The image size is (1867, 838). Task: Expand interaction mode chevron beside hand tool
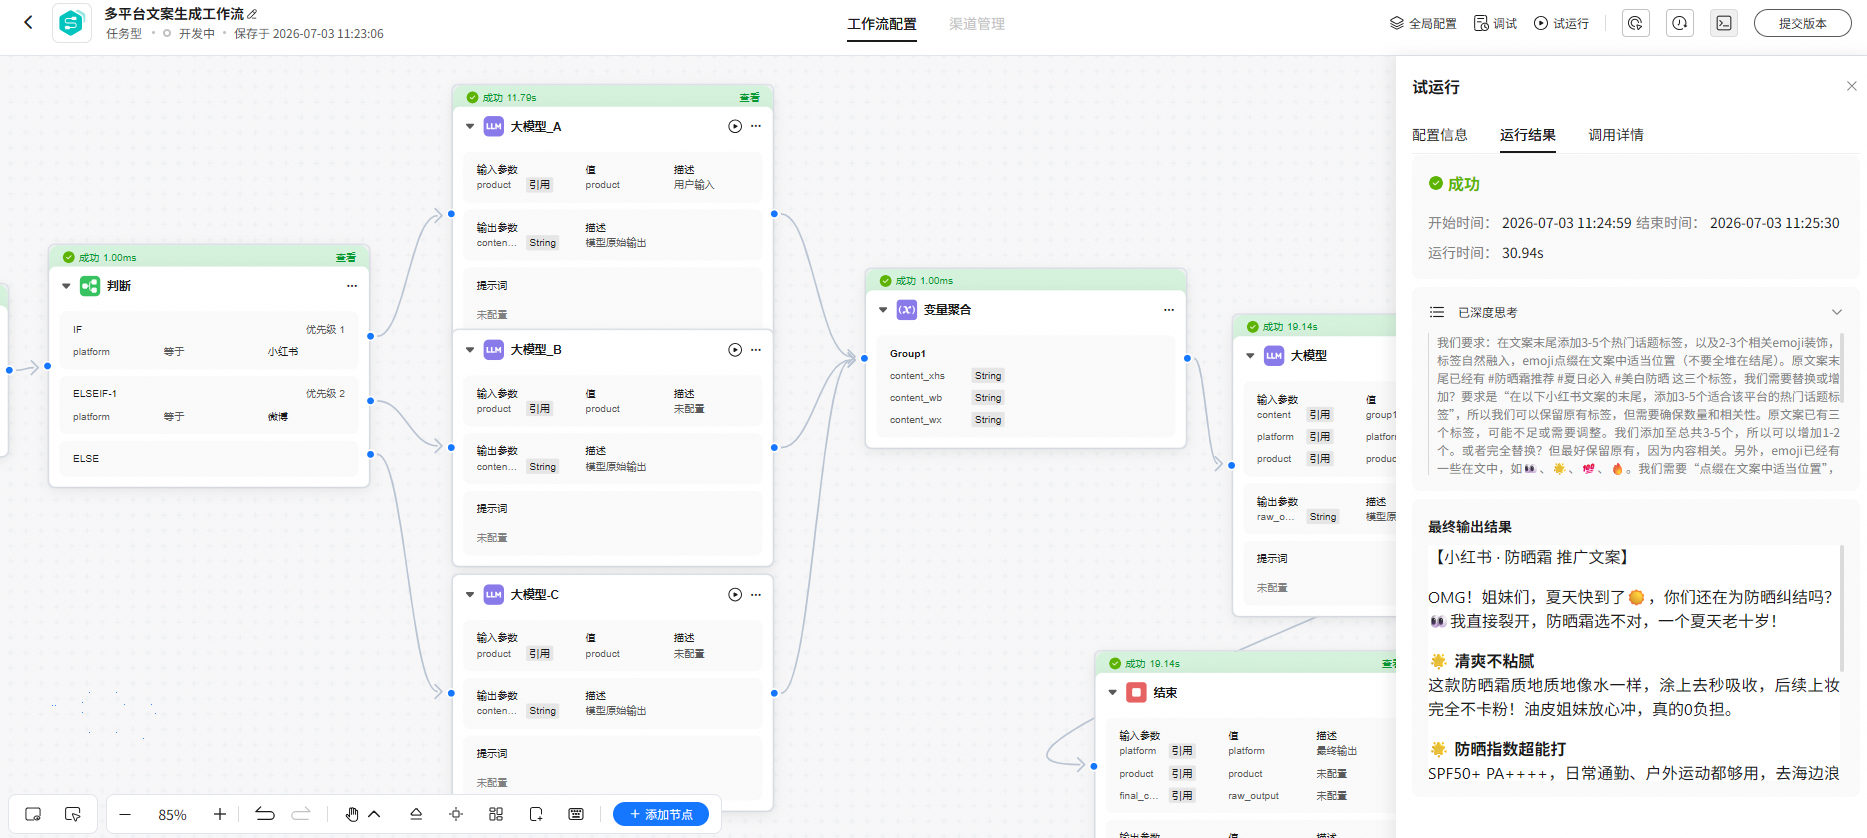coord(374,814)
